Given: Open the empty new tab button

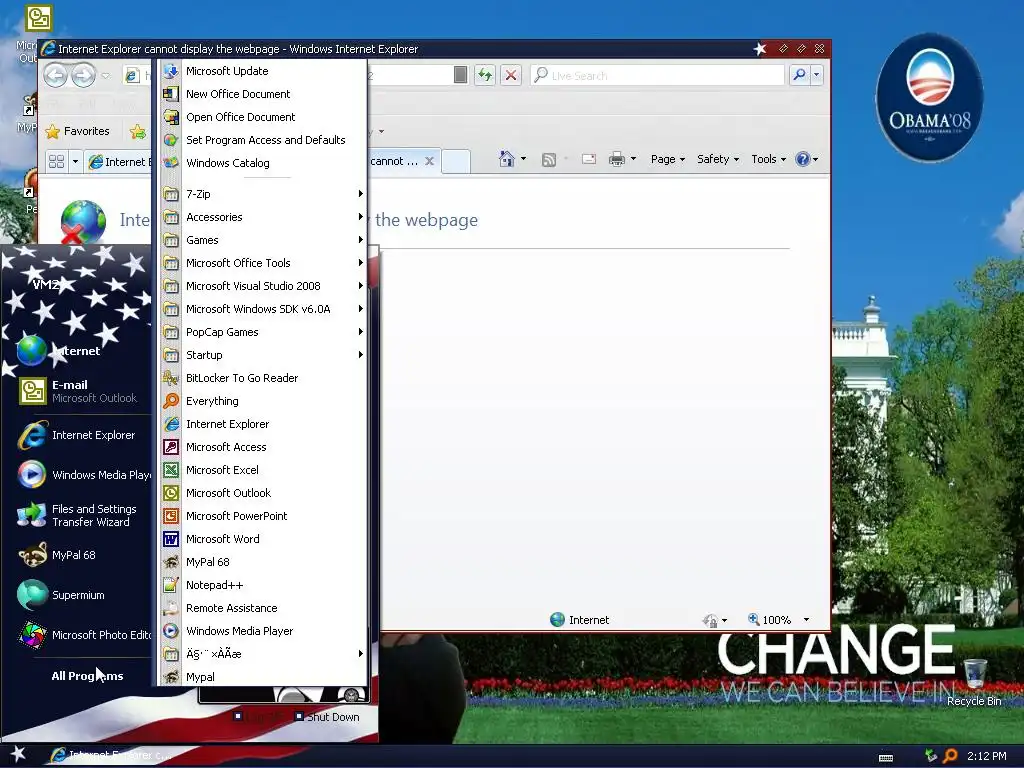Looking at the screenshot, I should pyautogui.click(x=456, y=161).
